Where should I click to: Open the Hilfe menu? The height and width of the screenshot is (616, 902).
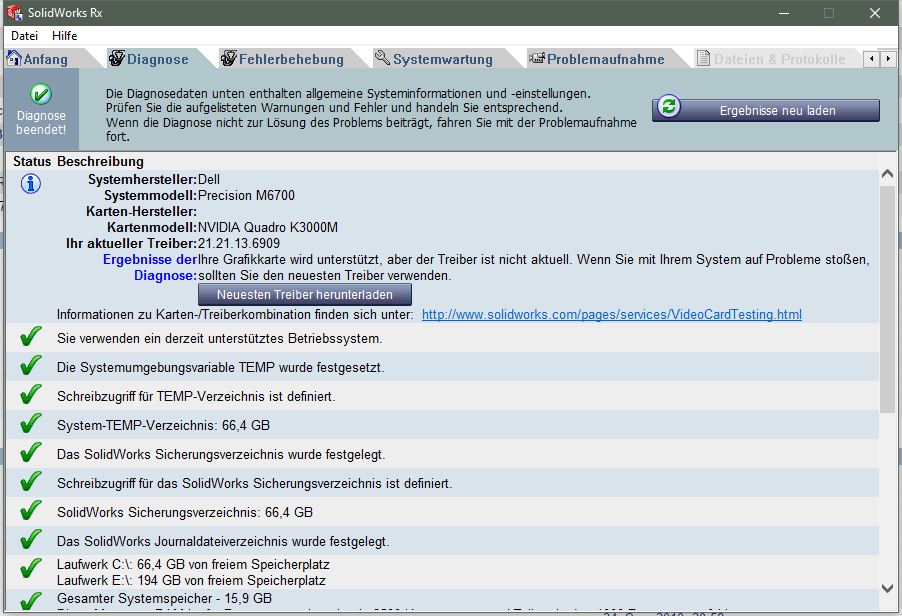(x=64, y=36)
